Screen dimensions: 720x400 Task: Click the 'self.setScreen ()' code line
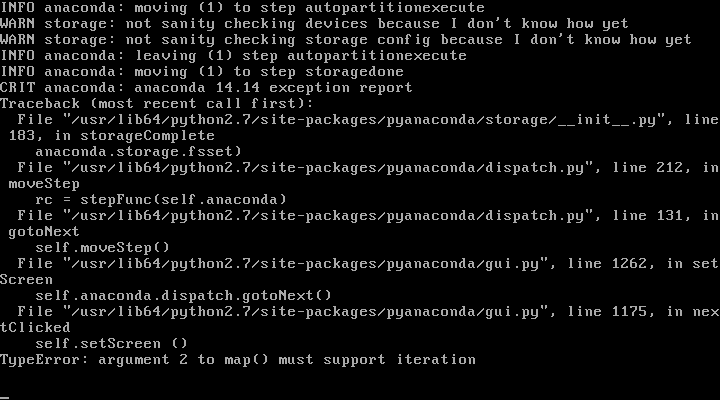[x=112, y=344]
